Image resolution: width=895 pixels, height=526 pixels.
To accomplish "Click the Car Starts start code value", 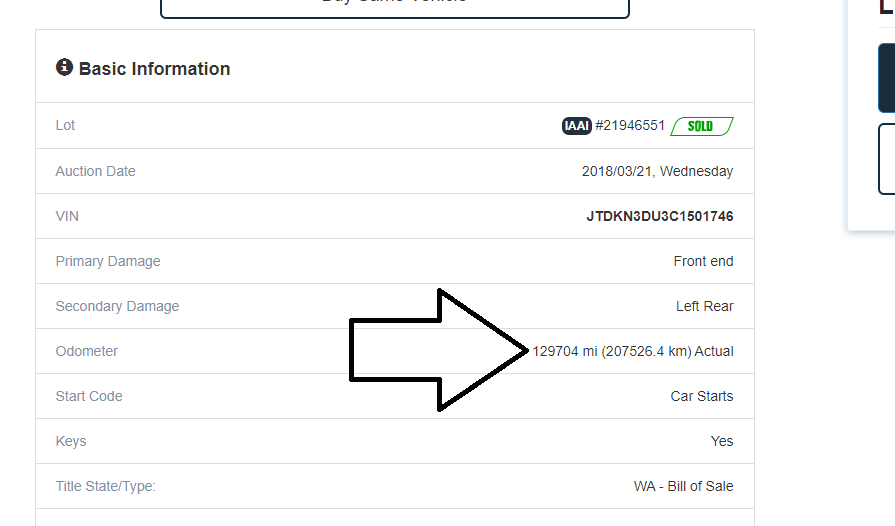I will pos(701,396).
